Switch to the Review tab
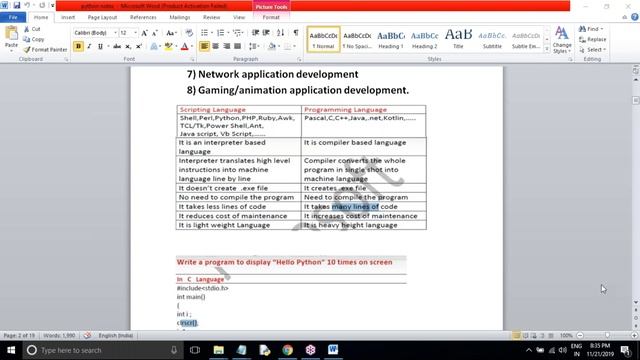Image resolution: width=640 pixels, height=360 pixels. [x=211, y=17]
